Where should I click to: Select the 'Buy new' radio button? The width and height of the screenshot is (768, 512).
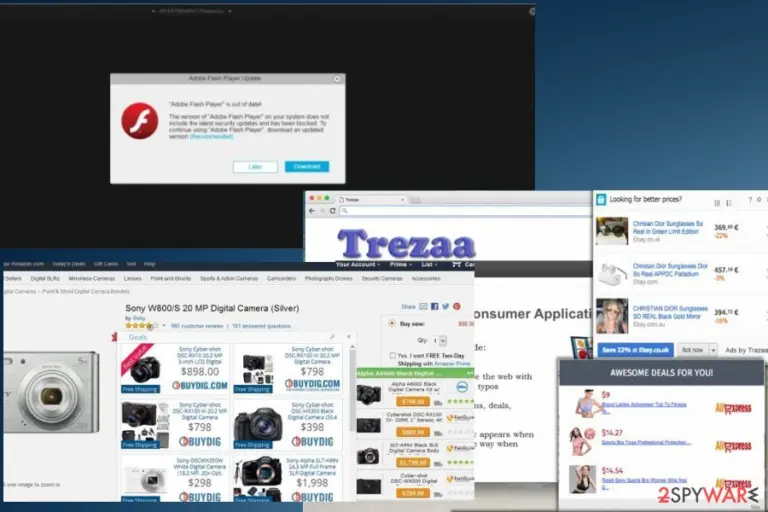click(392, 323)
